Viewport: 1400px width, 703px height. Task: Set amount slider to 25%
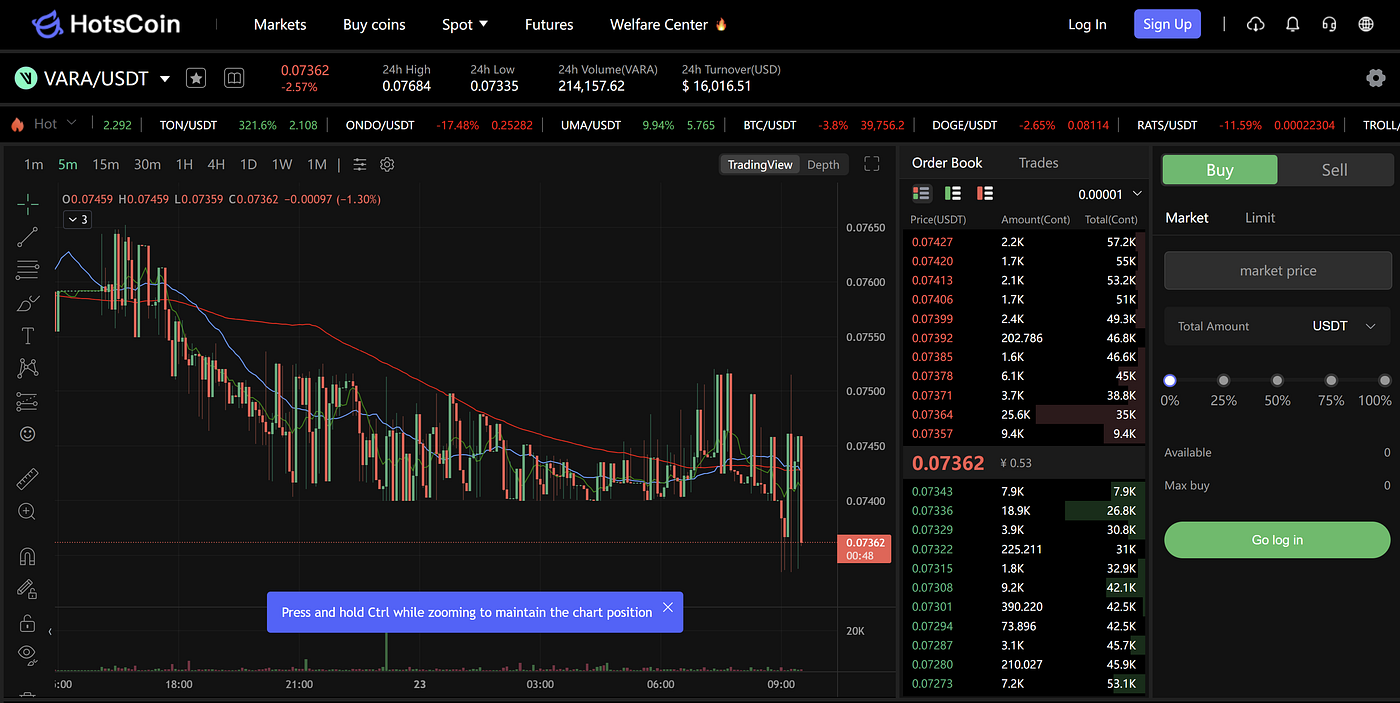(1223, 381)
